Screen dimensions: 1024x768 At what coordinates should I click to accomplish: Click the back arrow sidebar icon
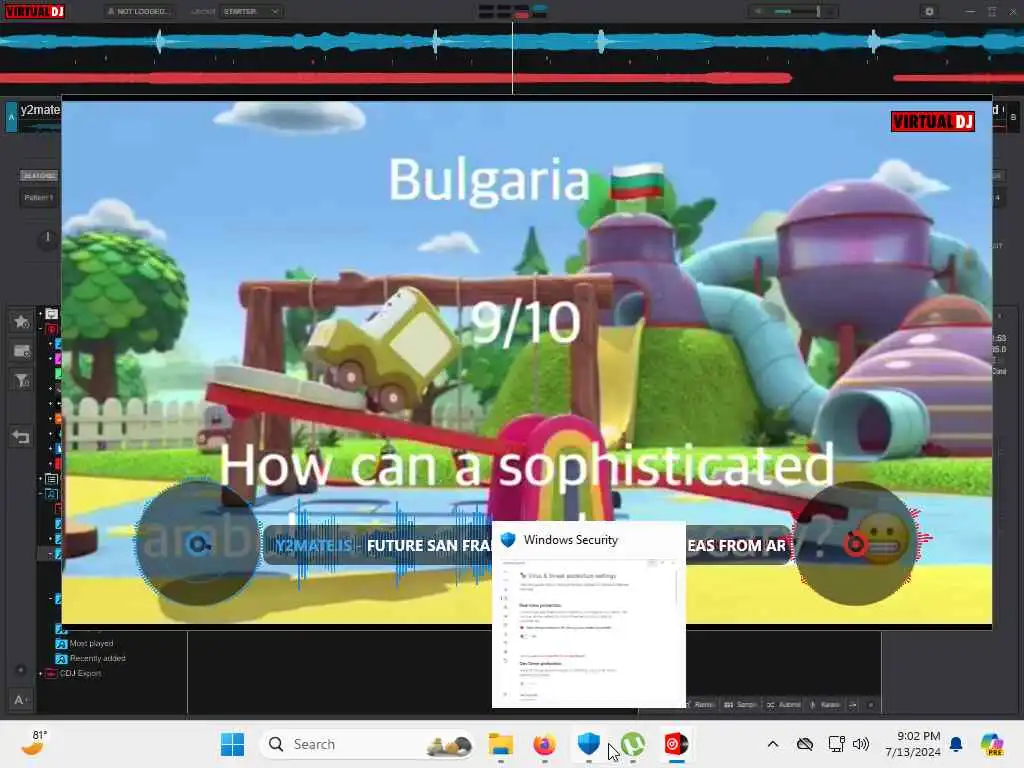(x=21, y=436)
